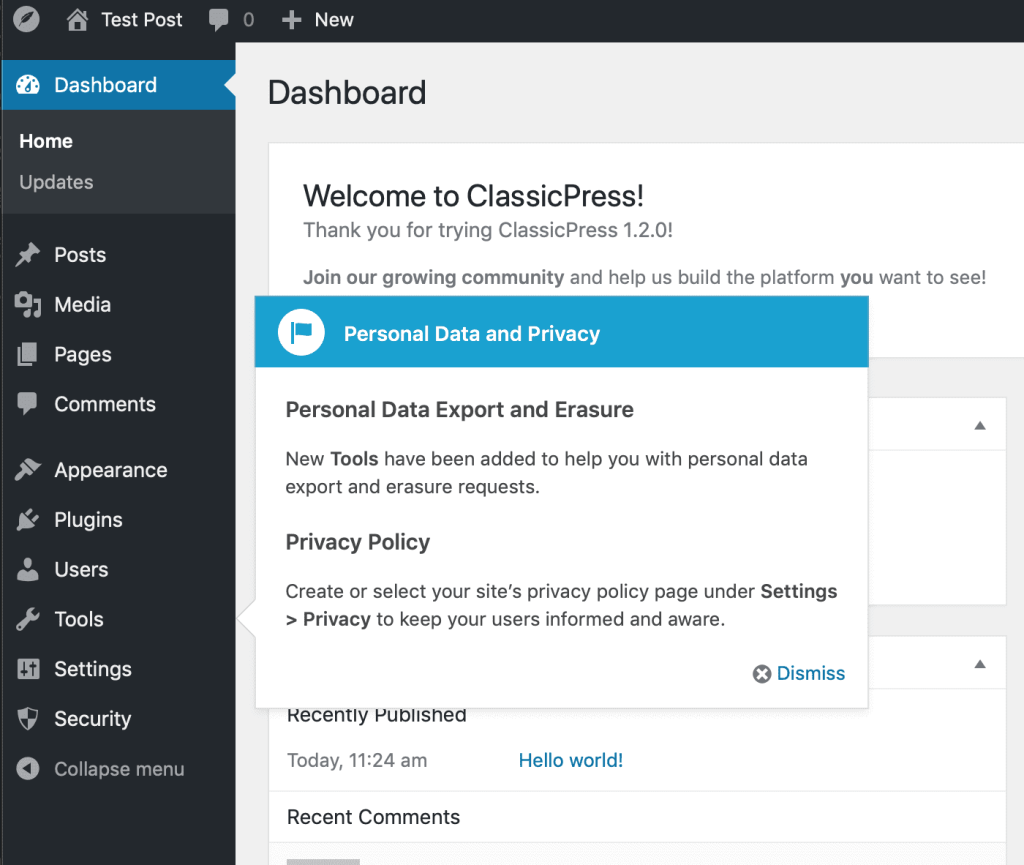
Task: Click Collapse menu label
Action: [119, 769]
